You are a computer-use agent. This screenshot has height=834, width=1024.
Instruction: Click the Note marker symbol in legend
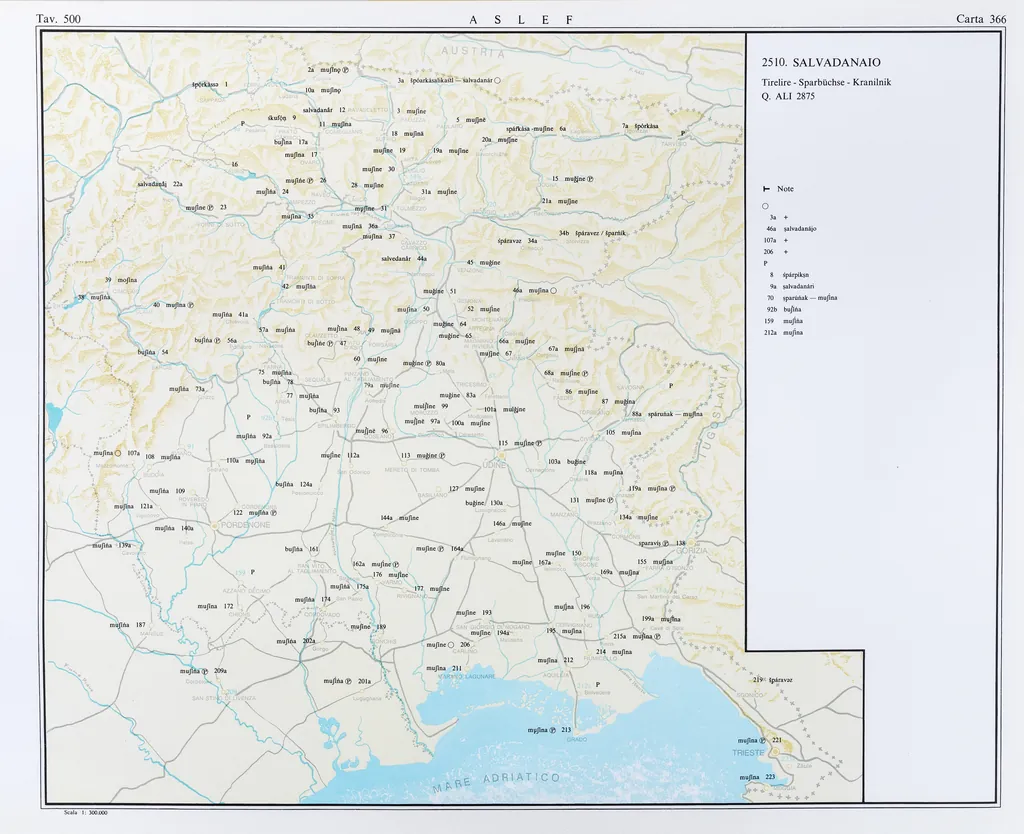(766, 189)
